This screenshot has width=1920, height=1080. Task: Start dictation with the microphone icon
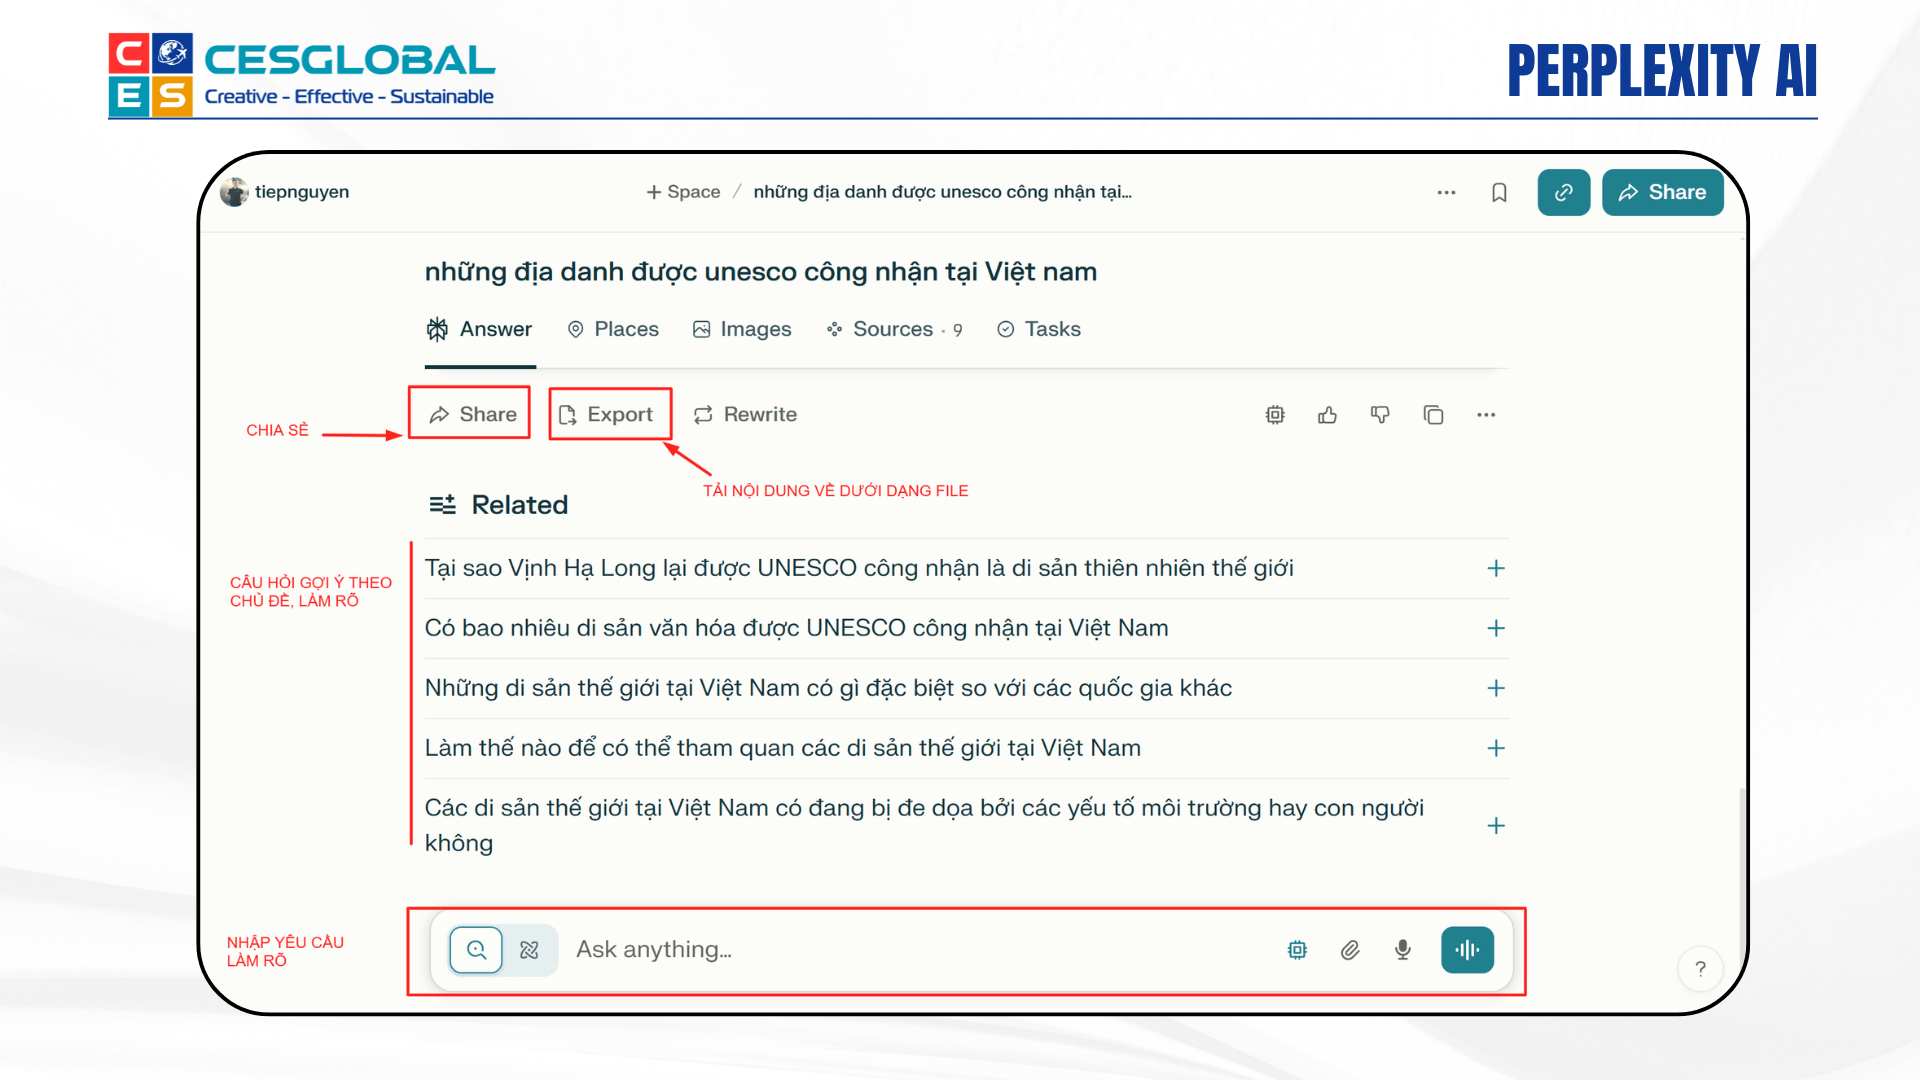pos(1403,950)
